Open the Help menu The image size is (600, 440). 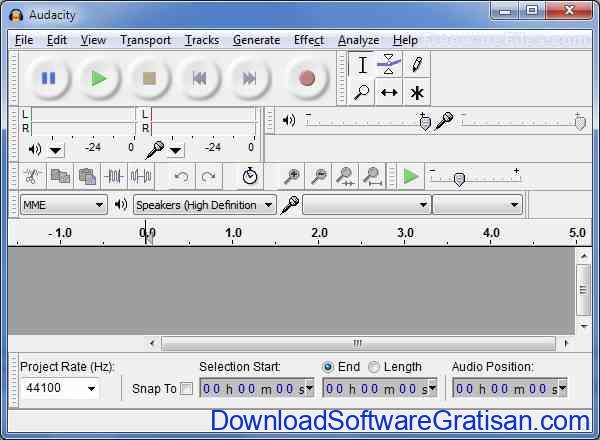point(405,40)
